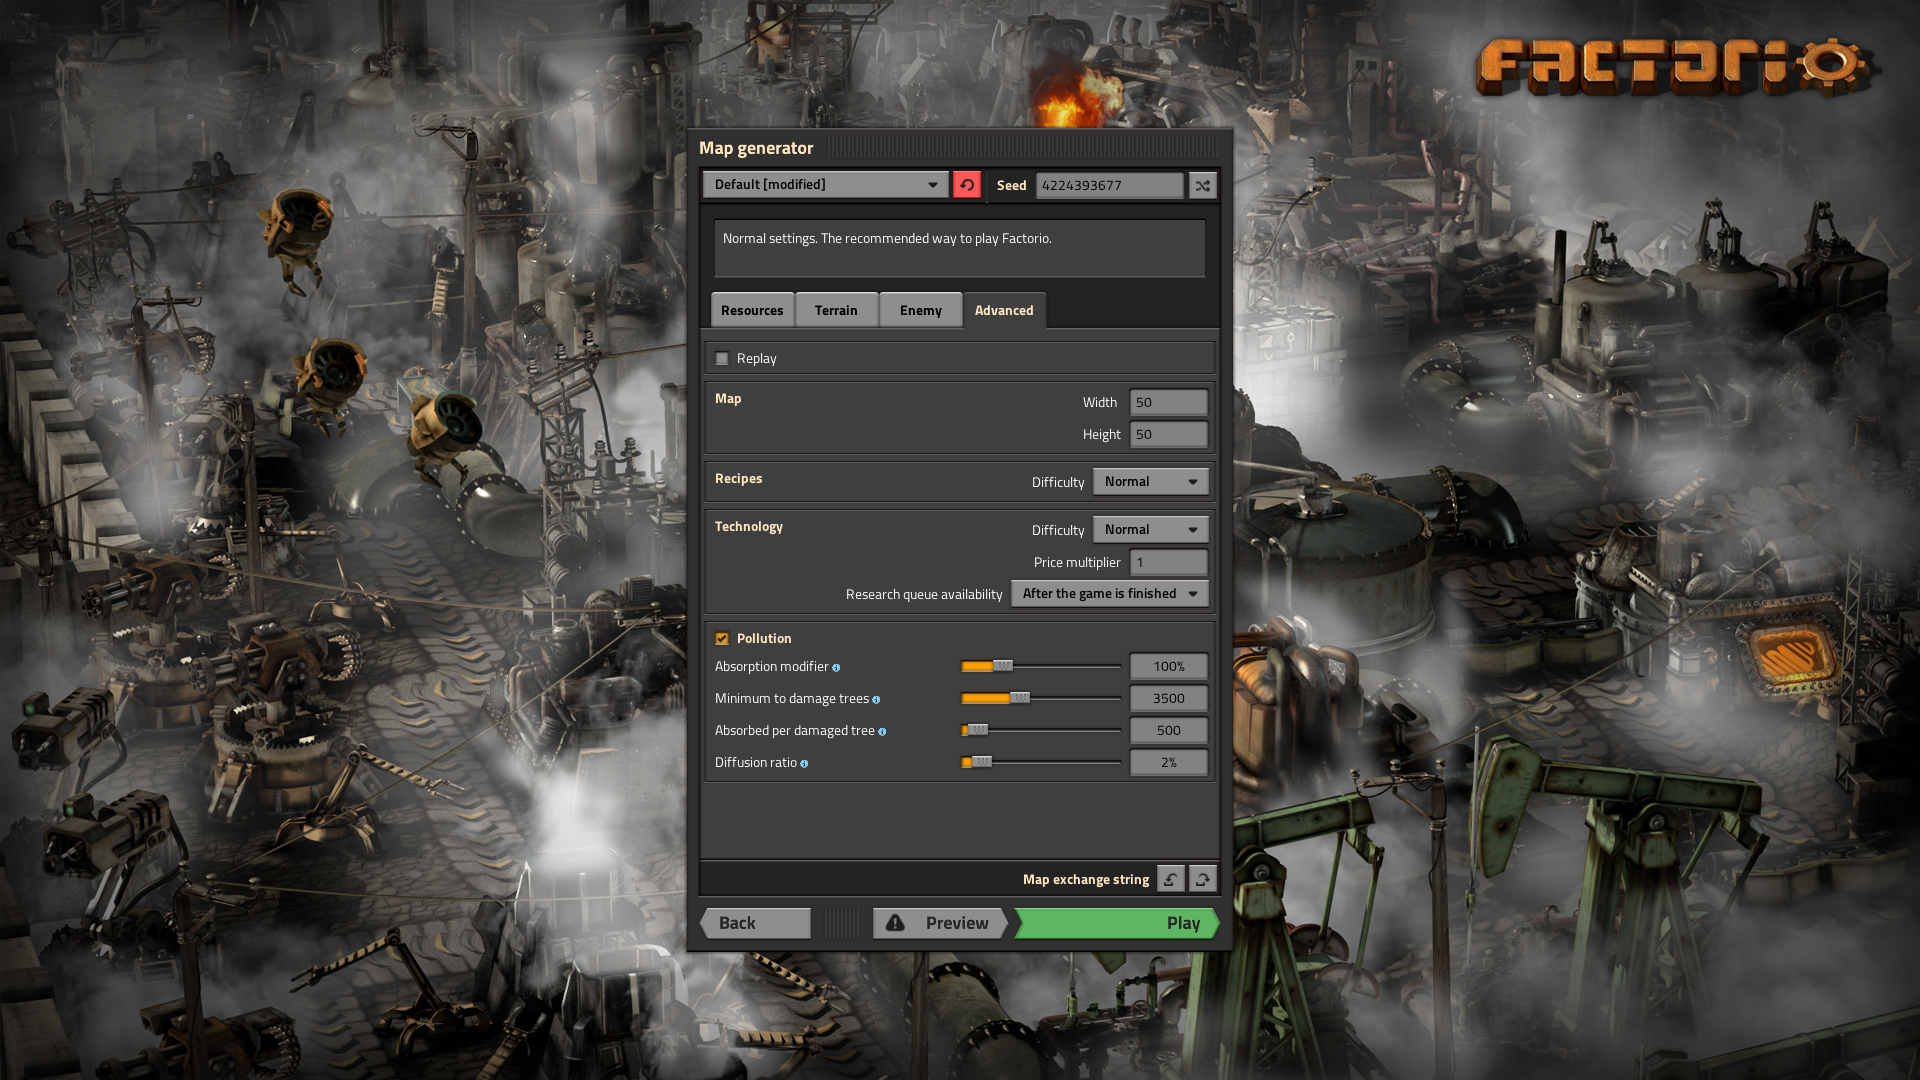Screen dimensions: 1920x1080
Task: Open the Research queue availability dropdown
Action: click(1109, 593)
